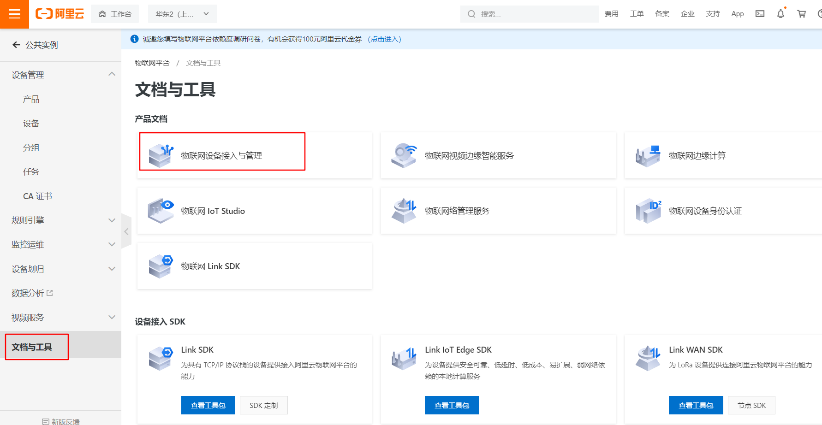Open the 工单 menu in header
The width and height of the screenshot is (822, 425).
[636, 14]
